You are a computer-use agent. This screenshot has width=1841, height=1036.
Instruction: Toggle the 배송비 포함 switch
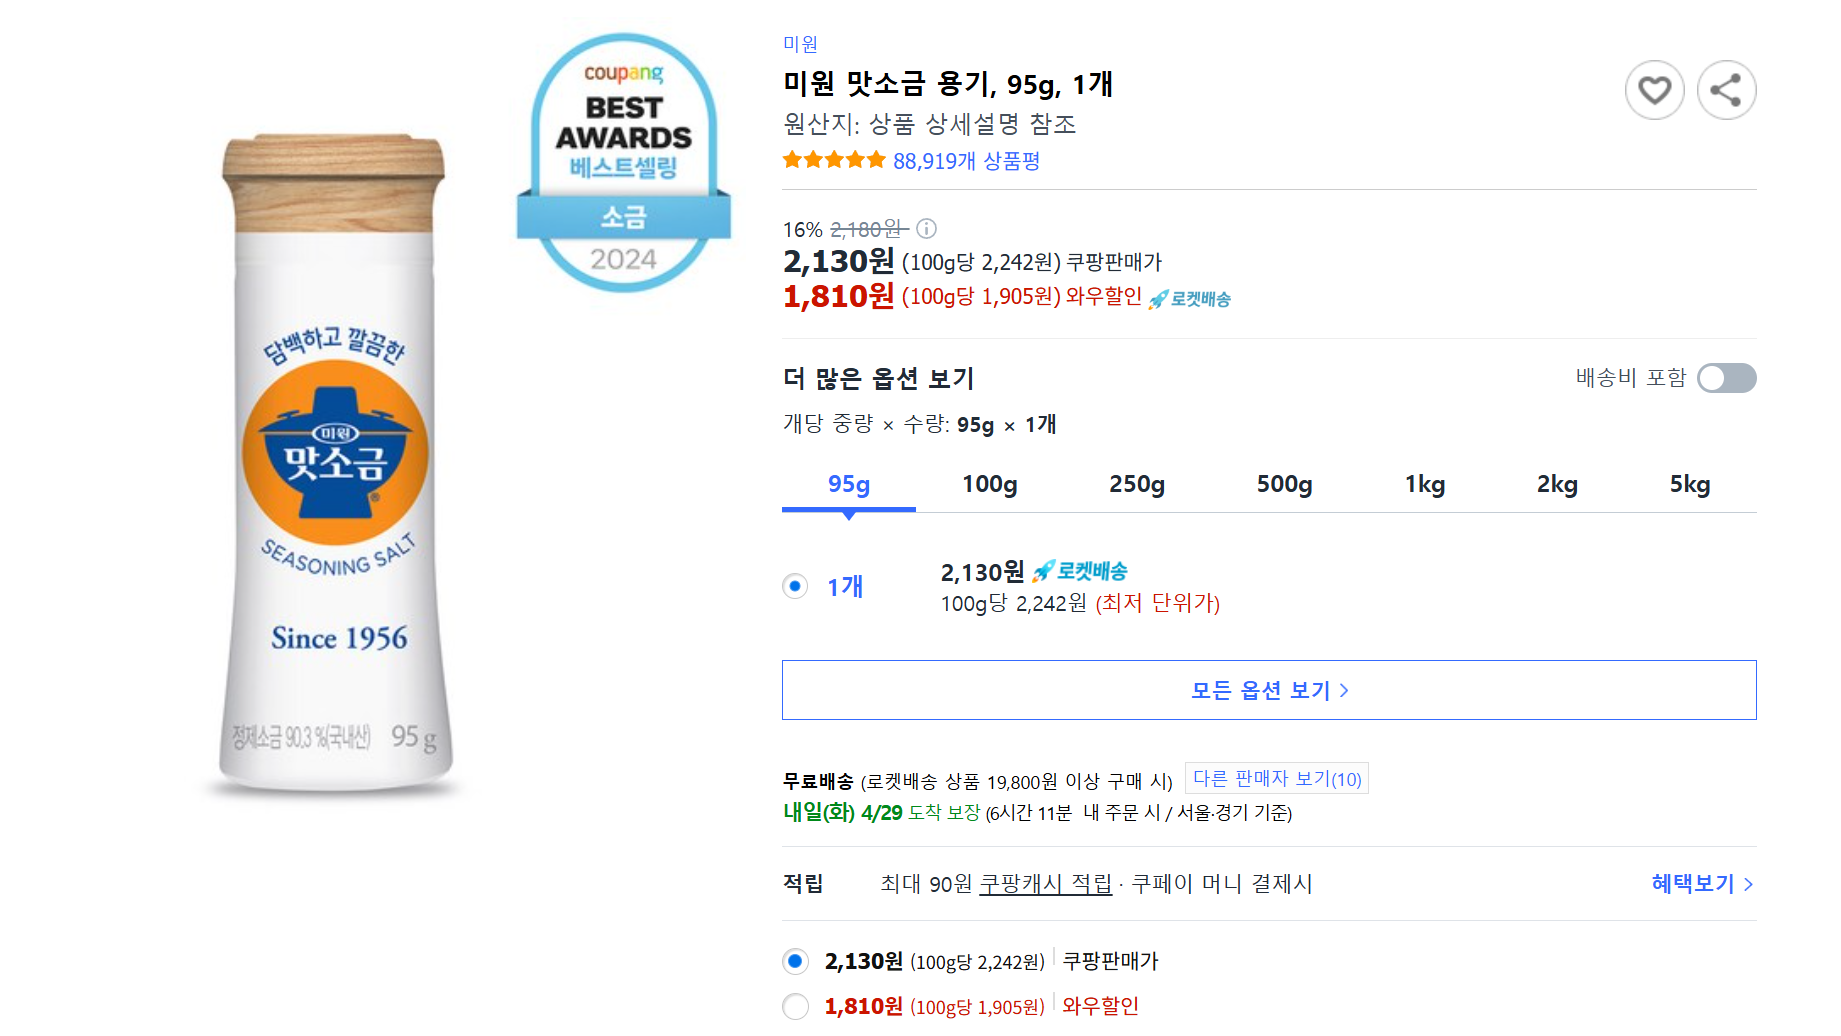click(x=1727, y=378)
